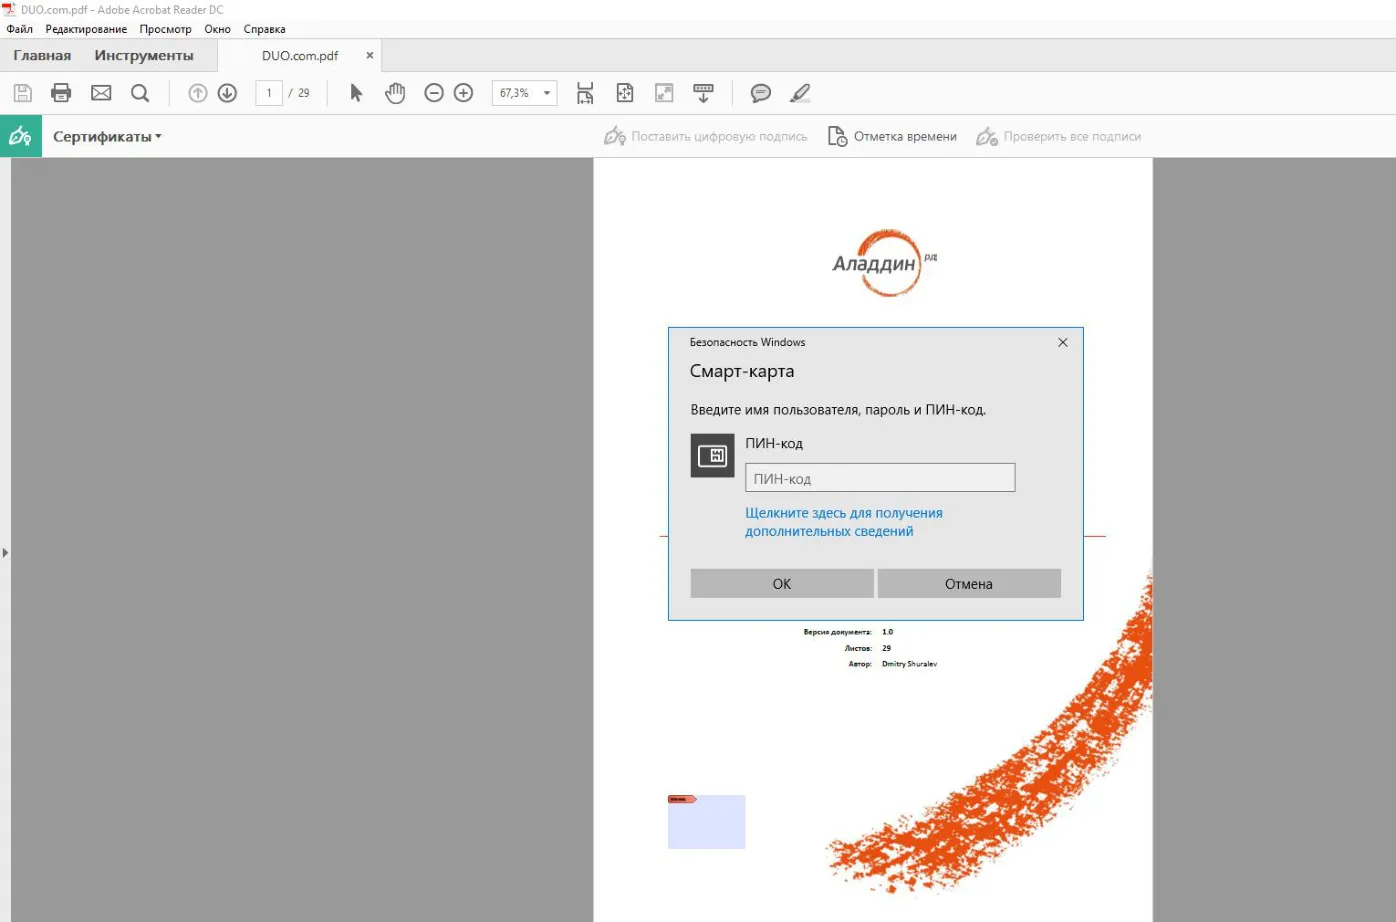Click the smart card icon in dialog
The height and width of the screenshot is (922, 1396).
(713, 456)
